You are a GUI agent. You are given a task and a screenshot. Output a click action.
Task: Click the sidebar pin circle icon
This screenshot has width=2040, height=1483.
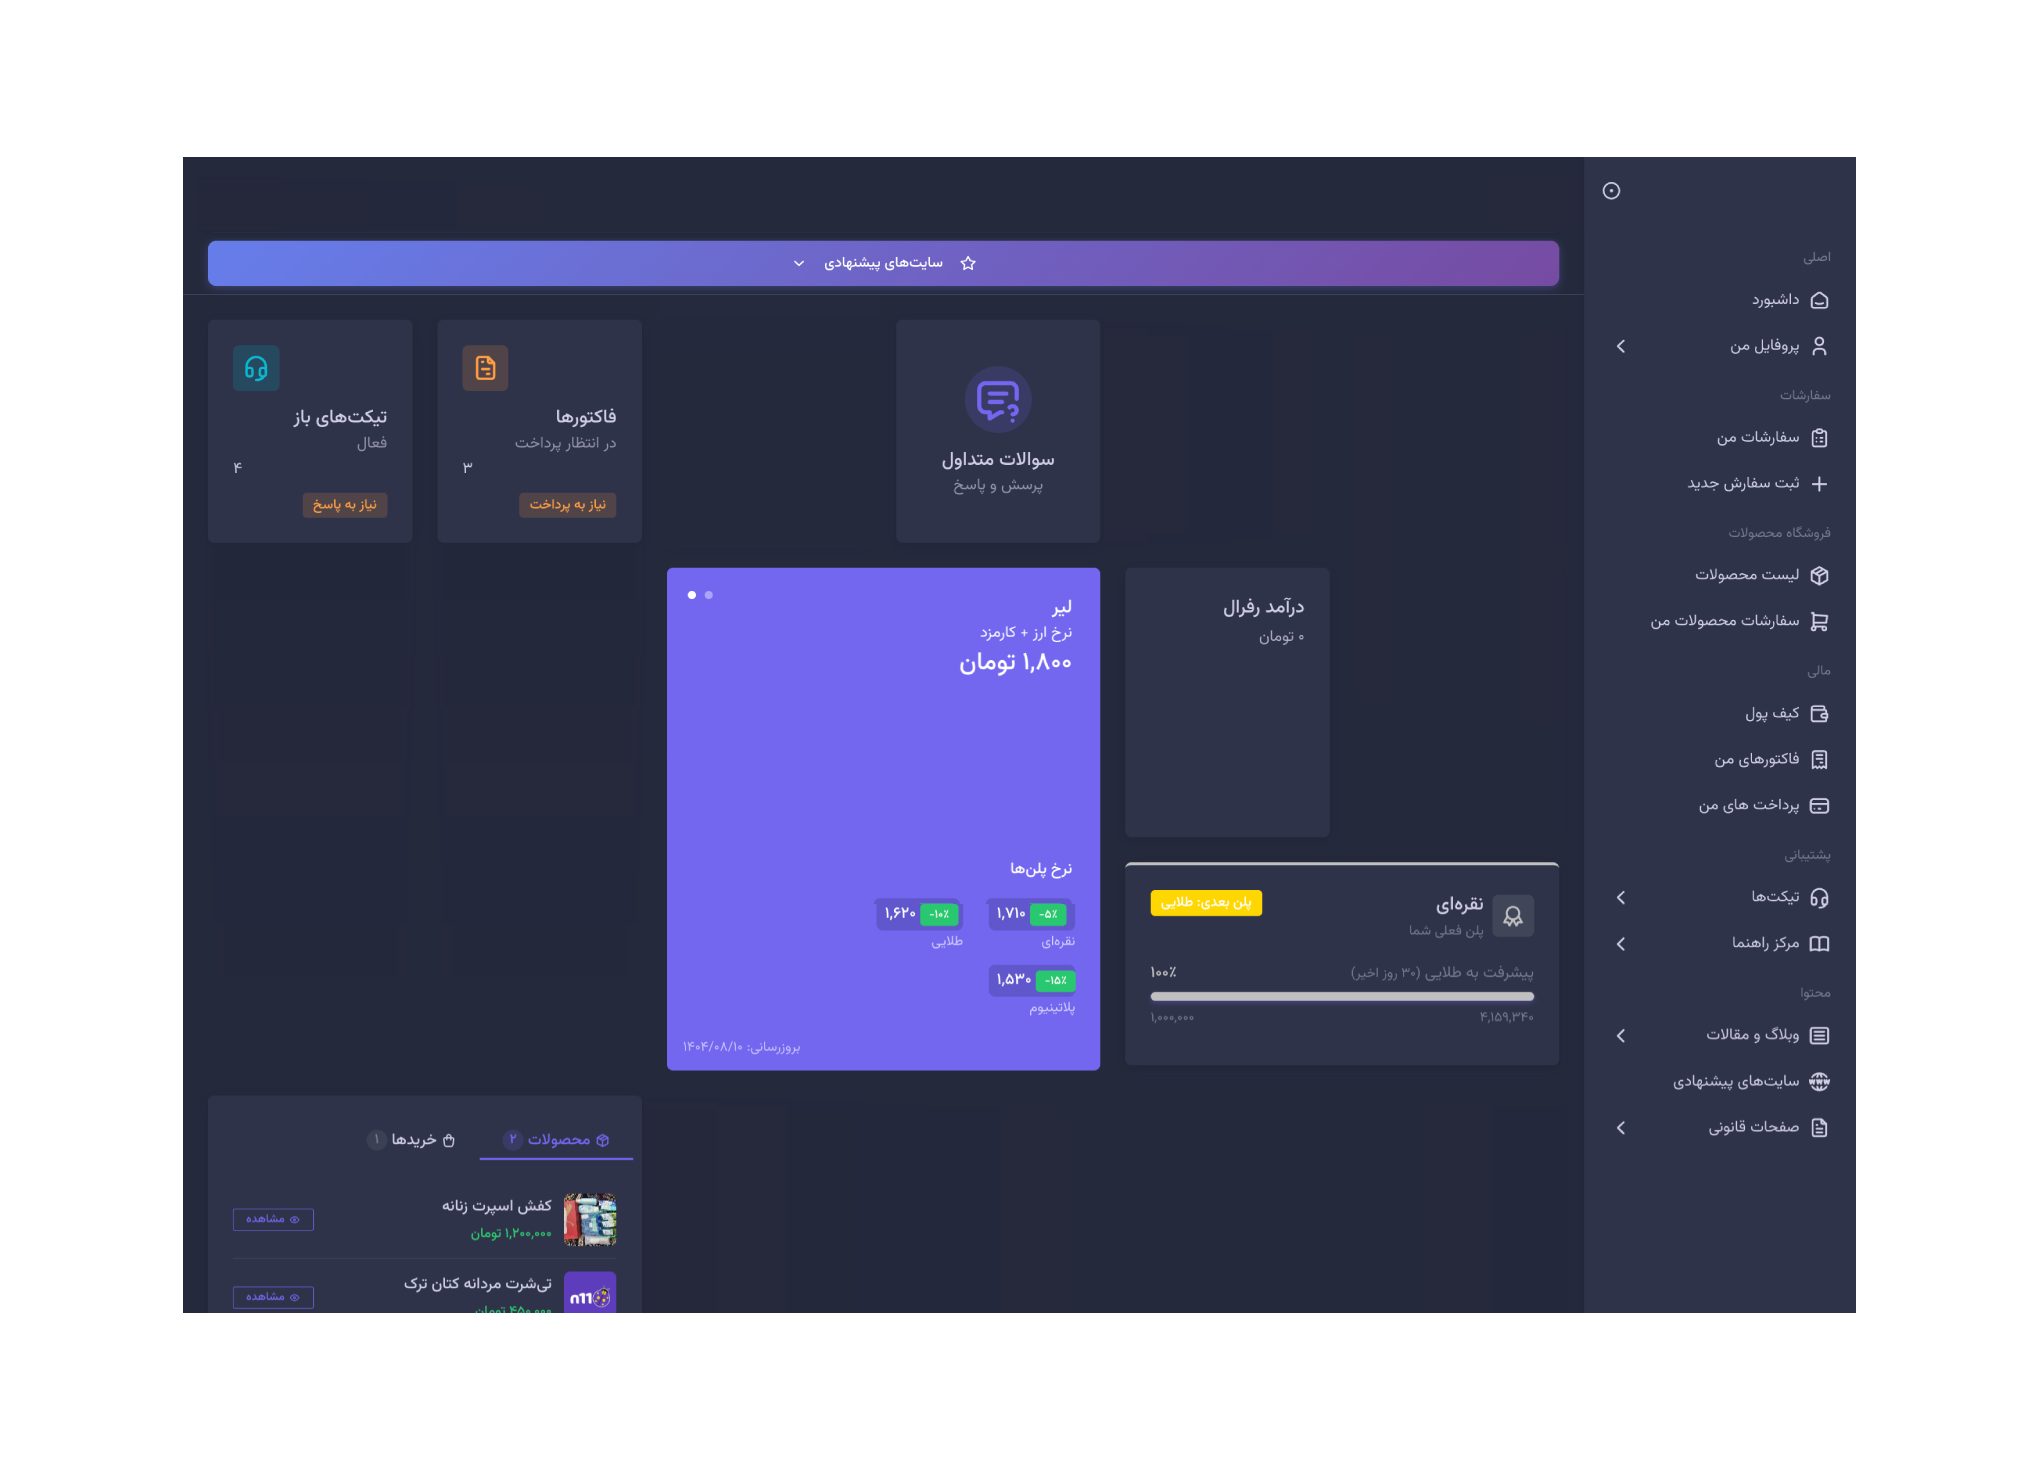coord(1611,191)
